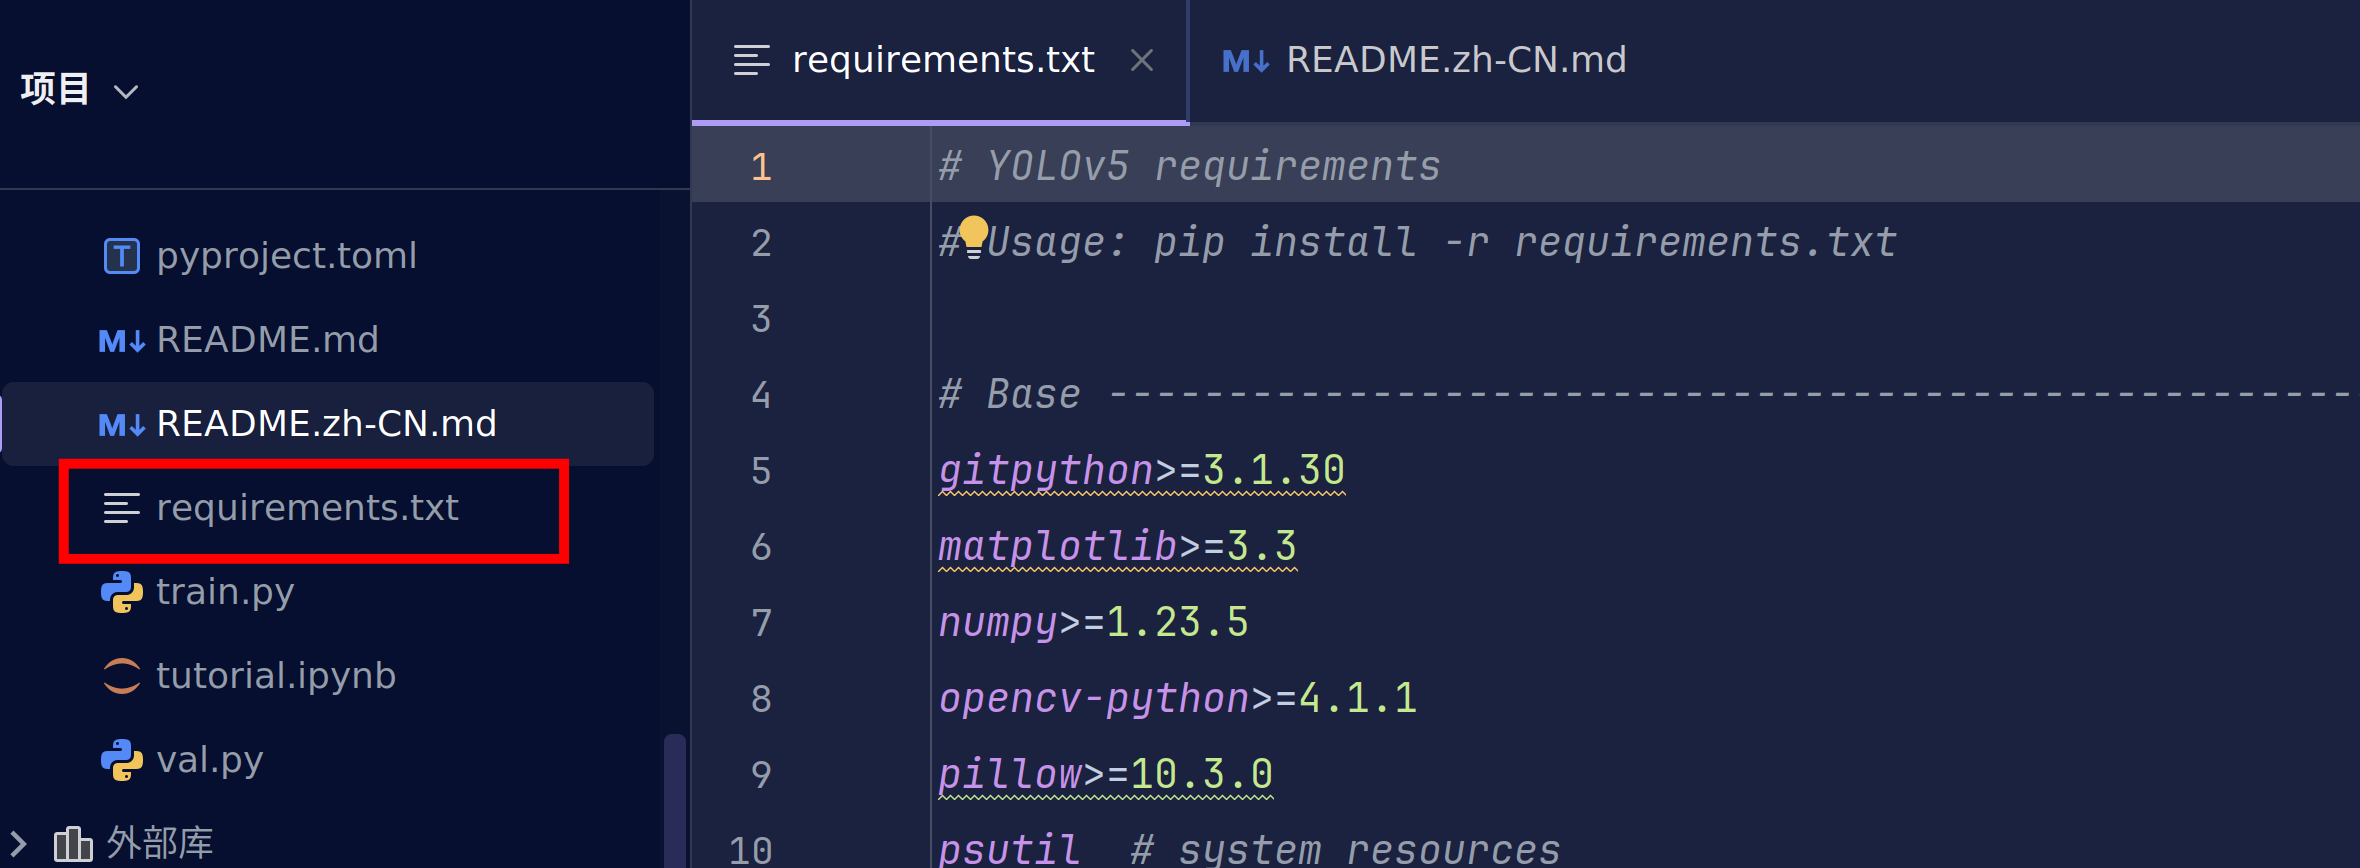Switch to the README.zh-CN.md editor tab
The width and height of the screenshot is (2360, 868).
click(1456, 60)
